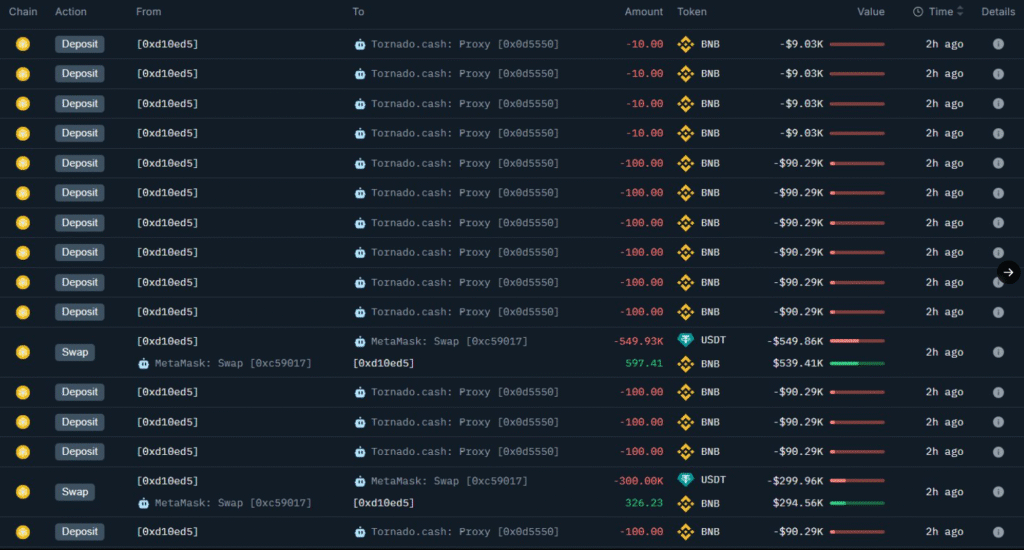Open the info icon of the bottommost Deposit row
This screenshot has height=550, width=1024.
(998, 532)
